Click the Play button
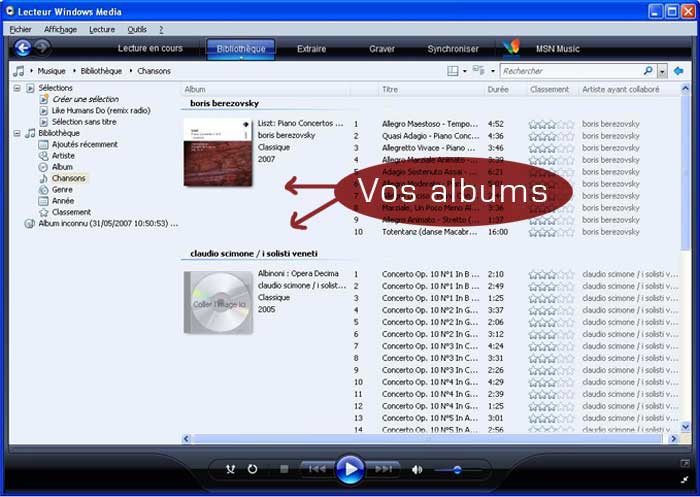The image size is (700, 497). (x=349, y=469)
